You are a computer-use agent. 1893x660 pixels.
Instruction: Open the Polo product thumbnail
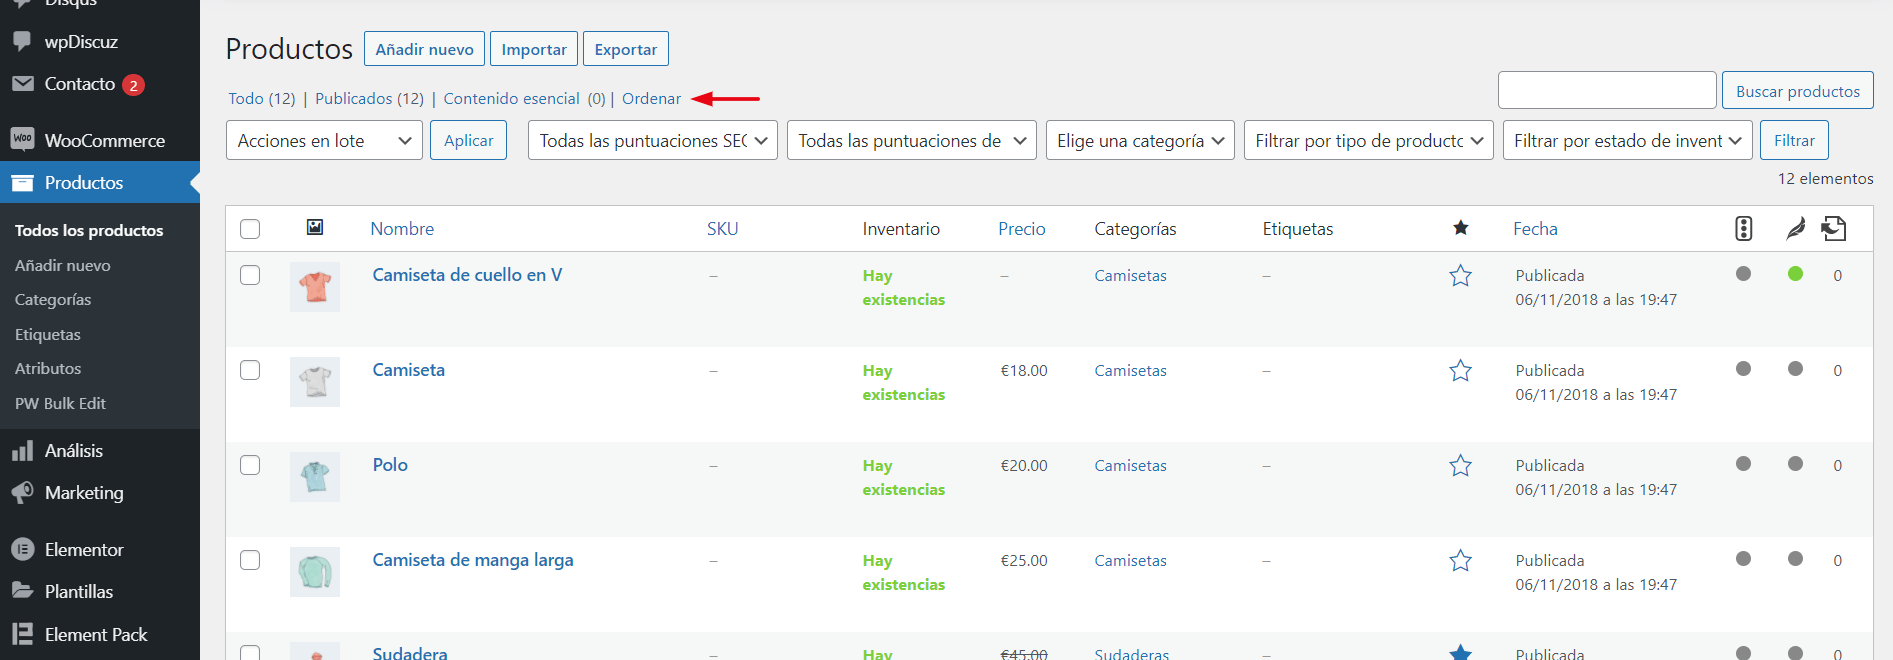click(315, 477)
